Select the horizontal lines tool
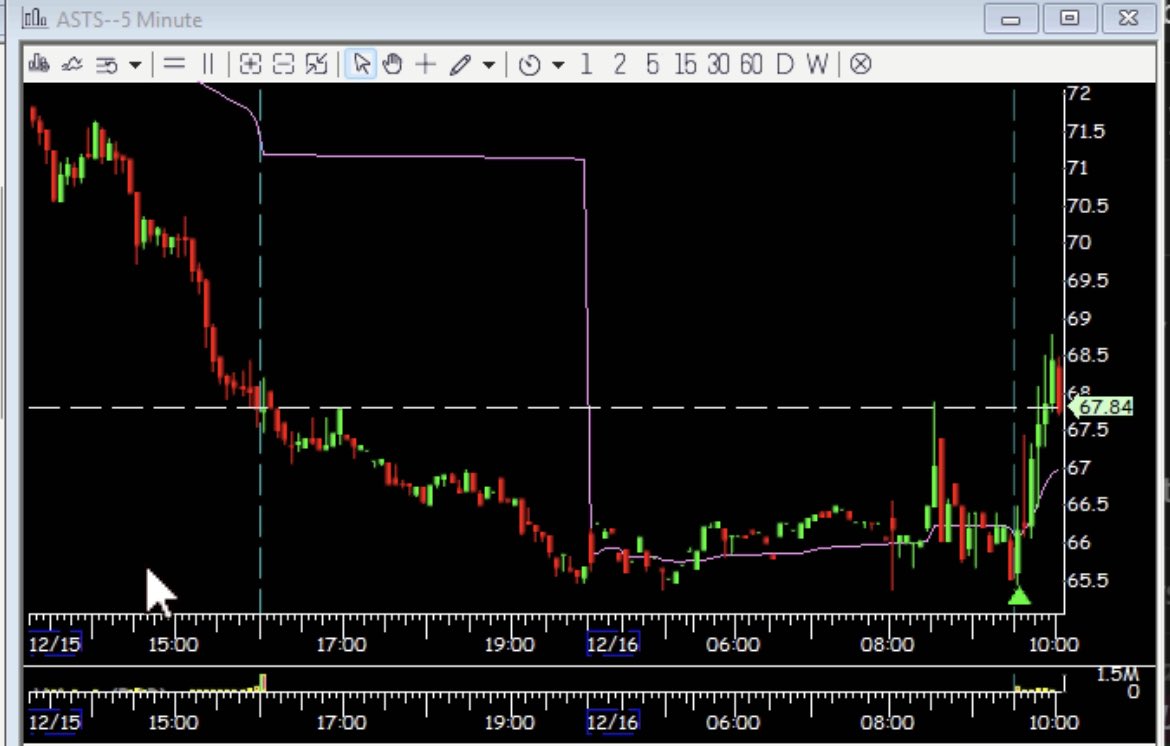 pos(174,64)
